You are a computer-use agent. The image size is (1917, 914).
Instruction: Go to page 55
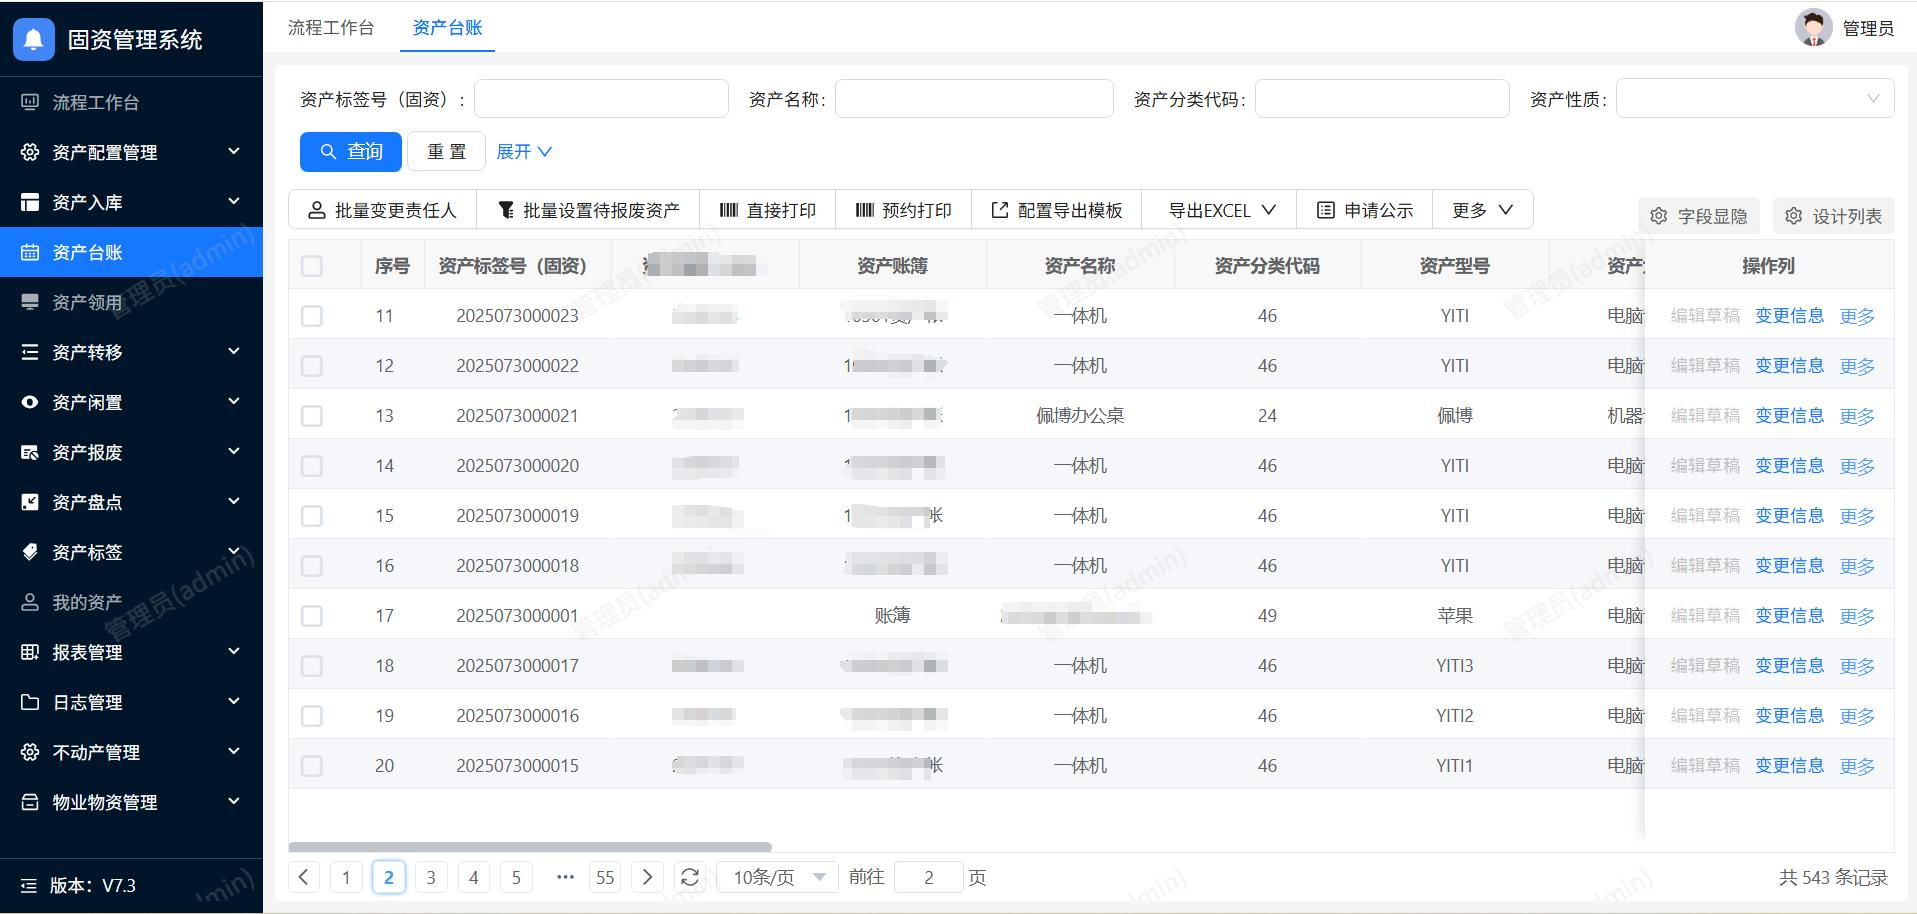click(605, 877)
